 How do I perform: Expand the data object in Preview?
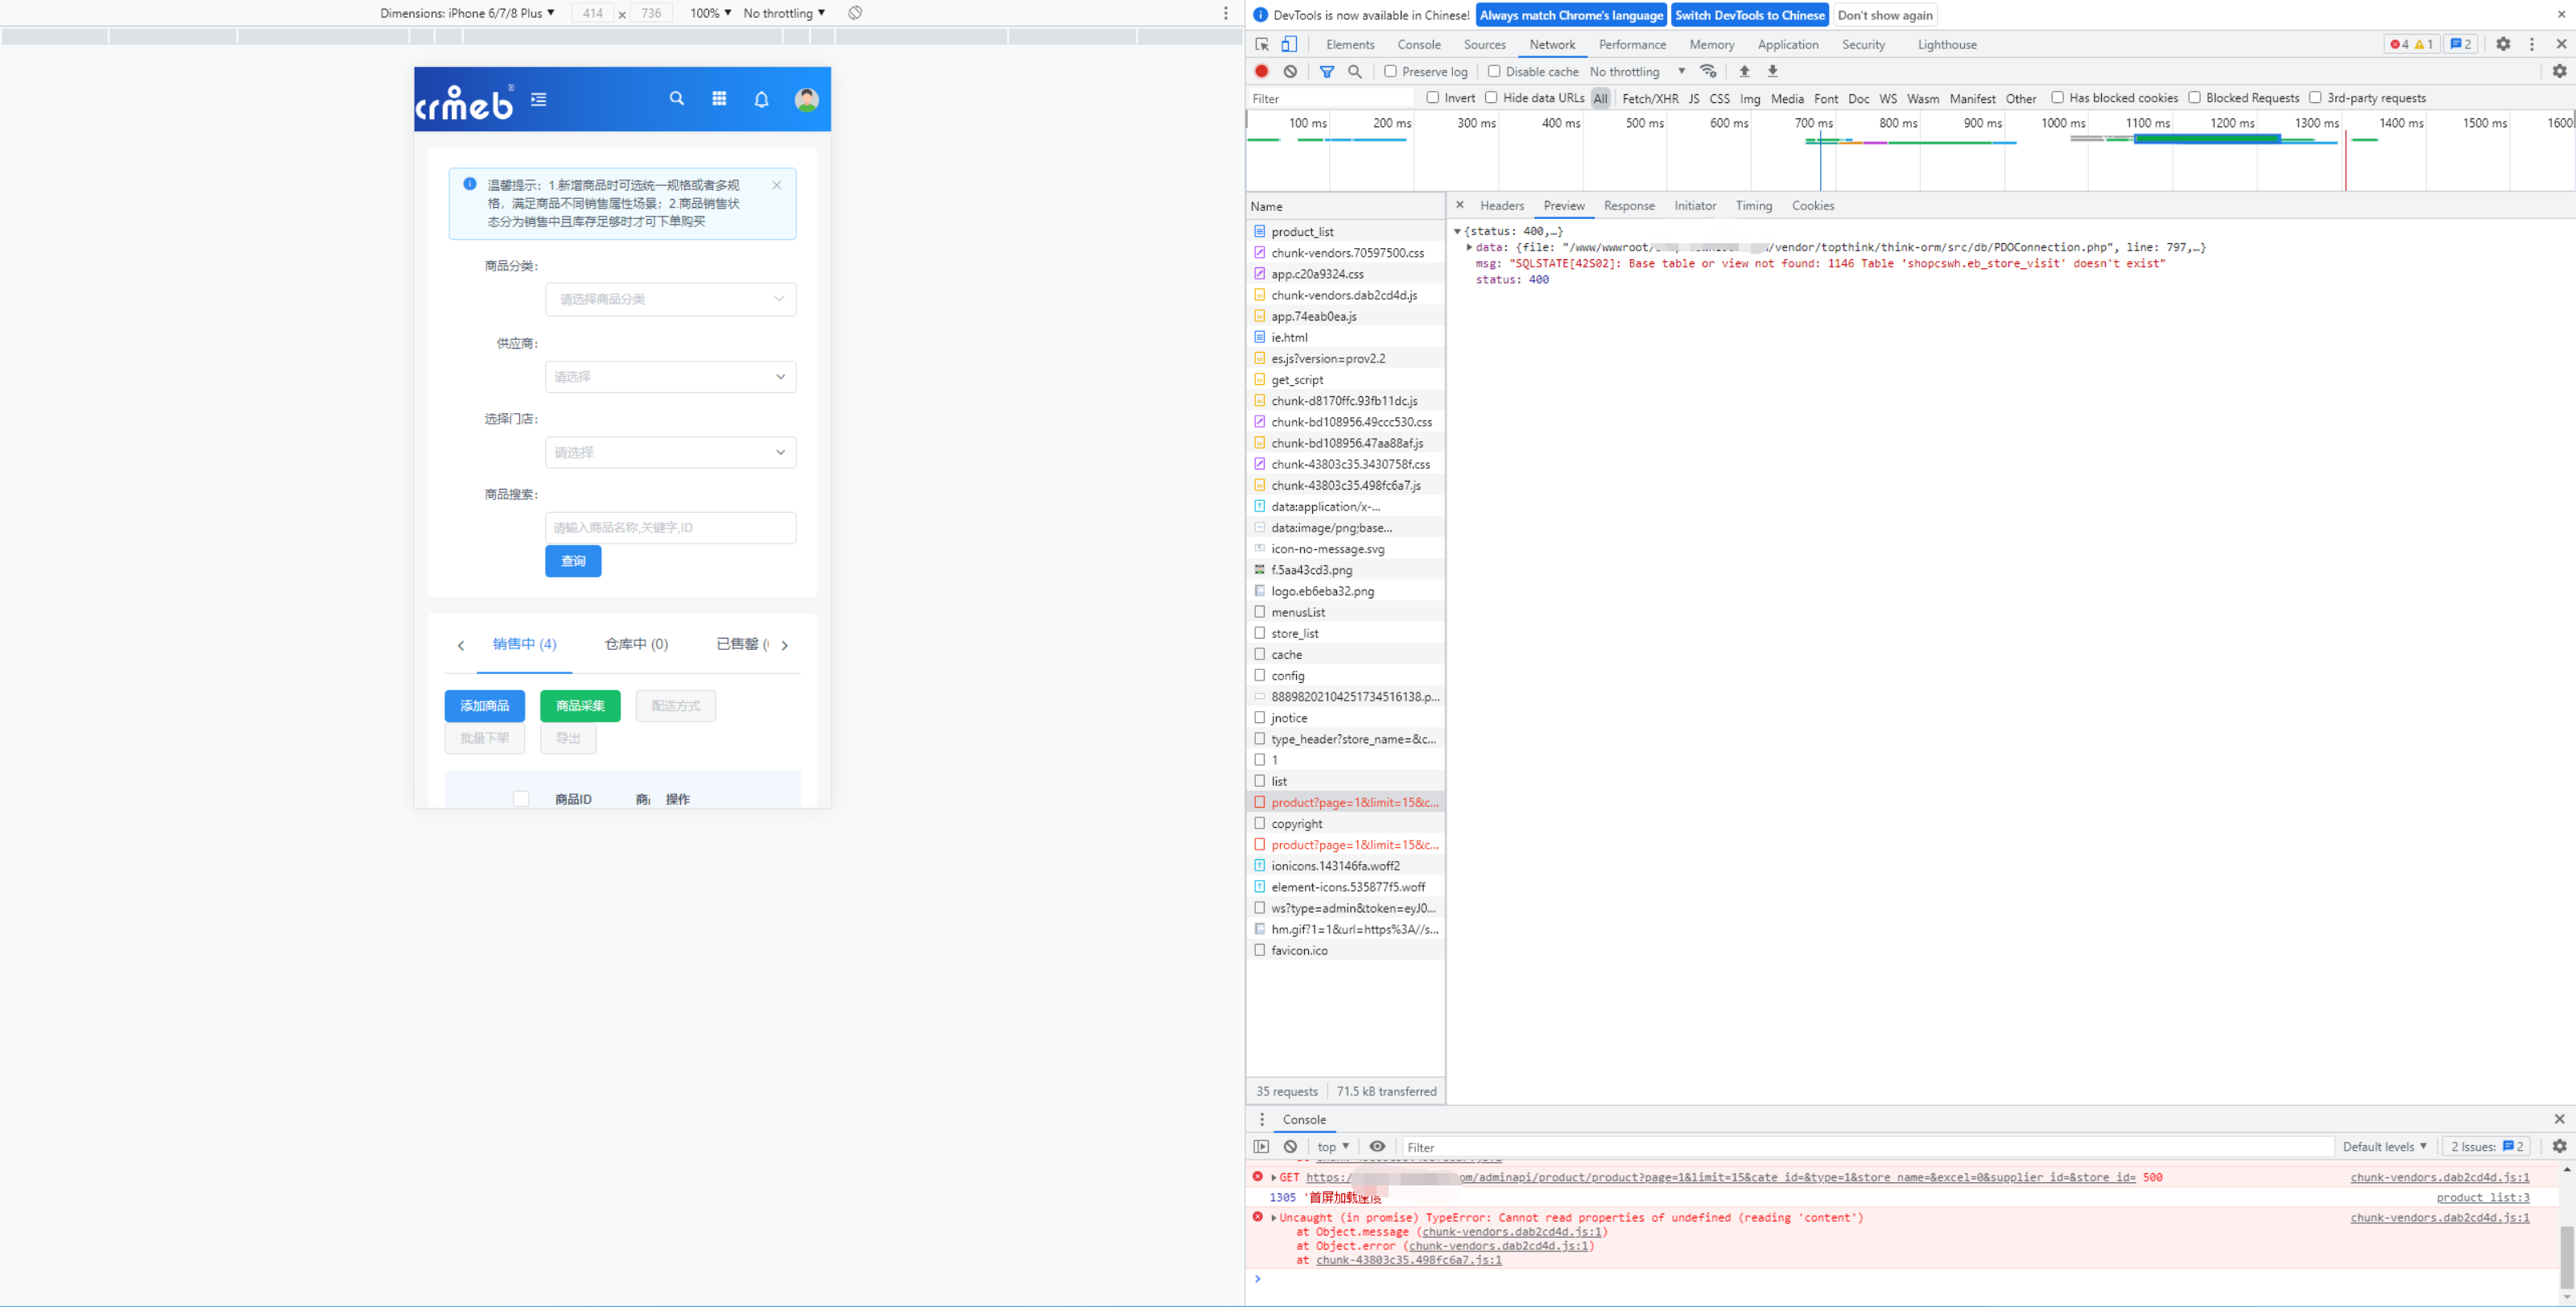[1469, 247]
